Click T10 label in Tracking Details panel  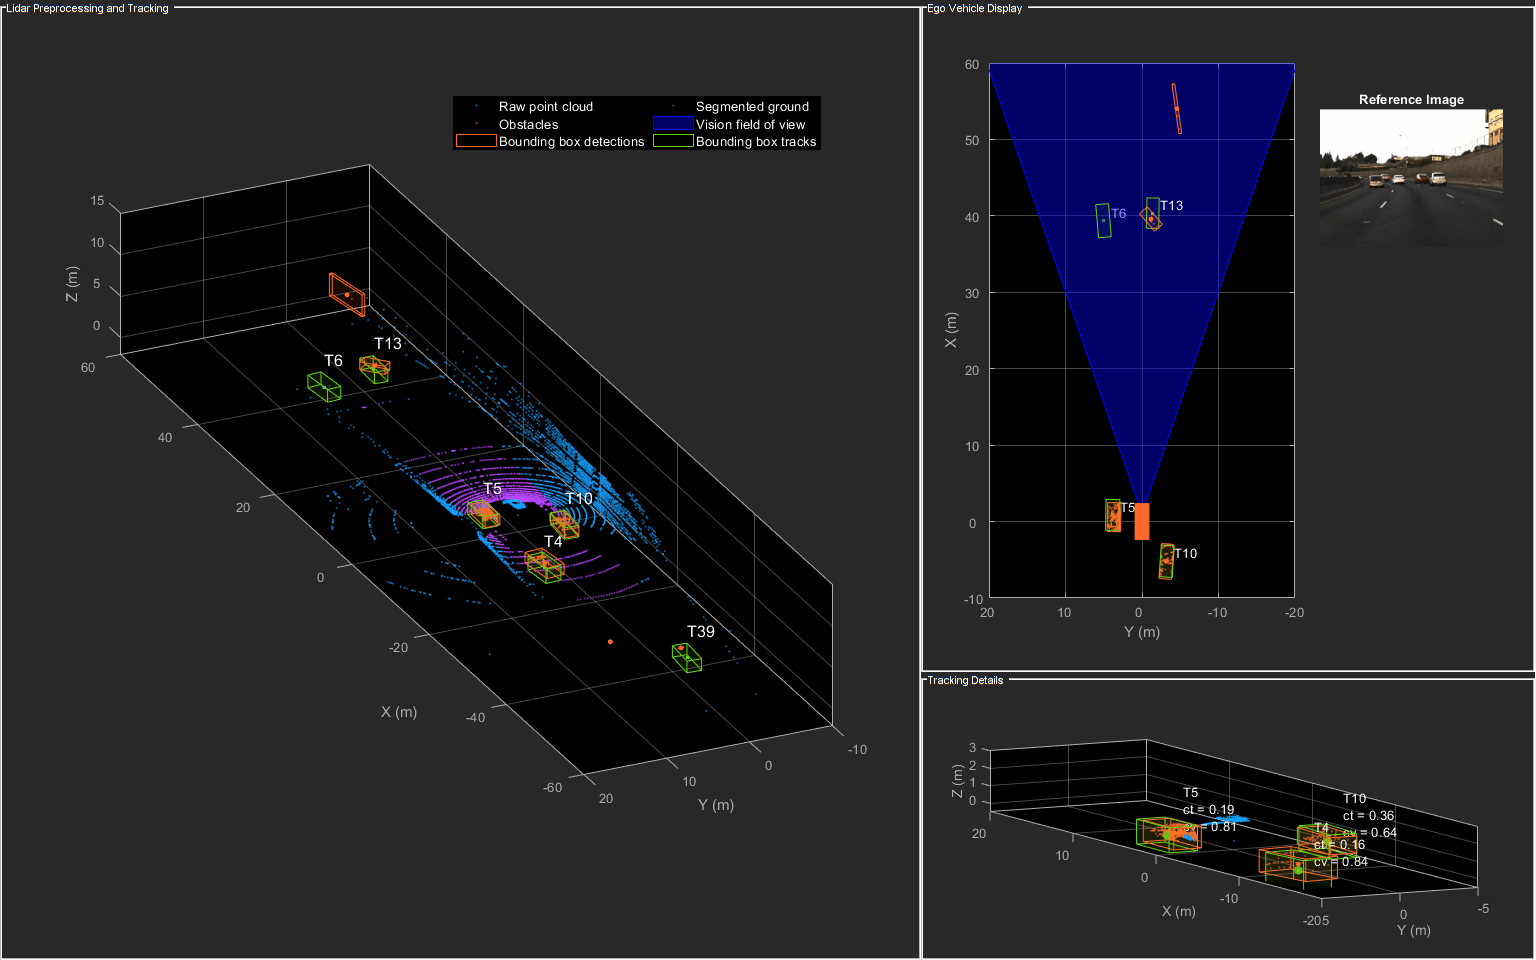coord(1354,798)
